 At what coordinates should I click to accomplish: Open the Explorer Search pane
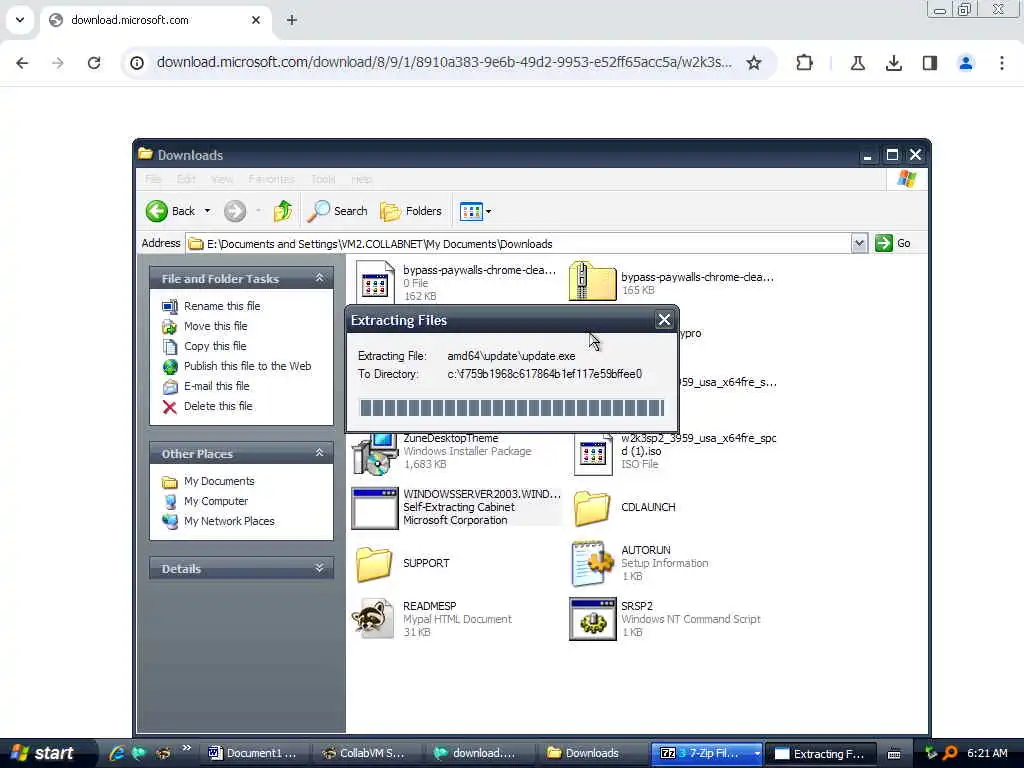(x=337, y=211)
